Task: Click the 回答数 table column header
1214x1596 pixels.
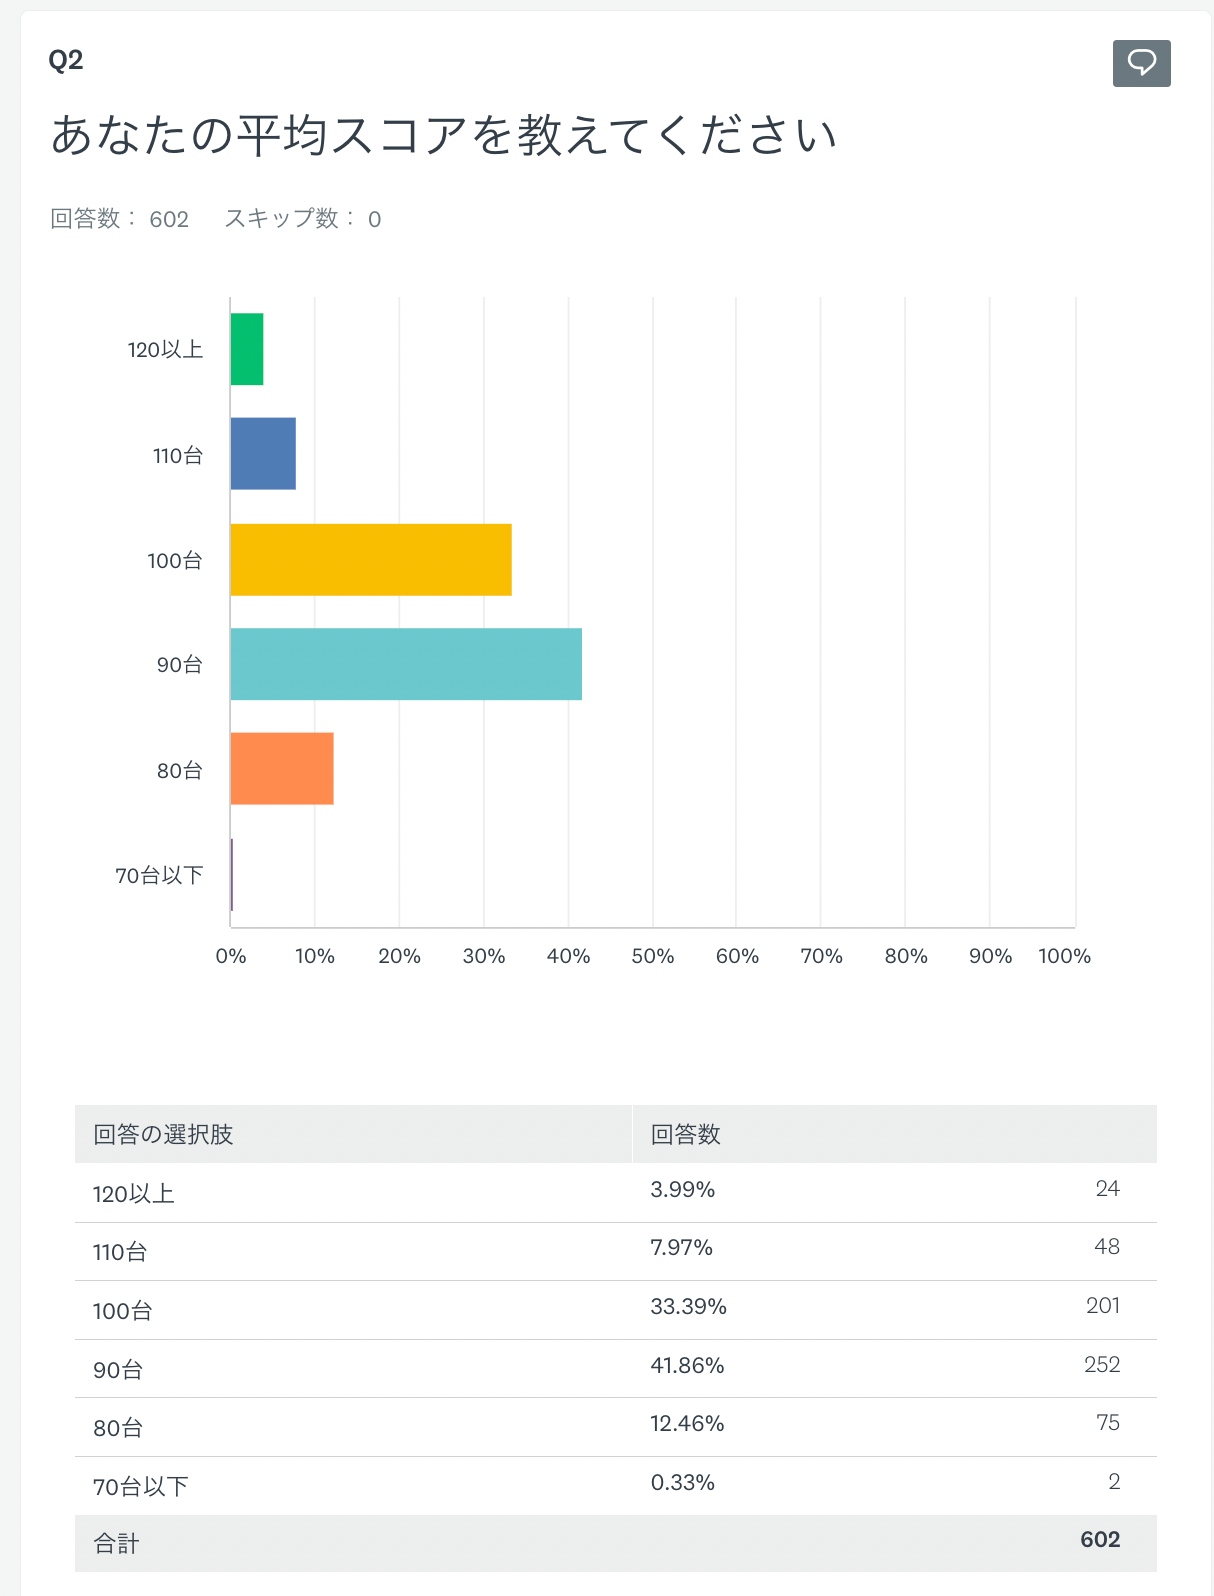Action: tap(686, 1134)
